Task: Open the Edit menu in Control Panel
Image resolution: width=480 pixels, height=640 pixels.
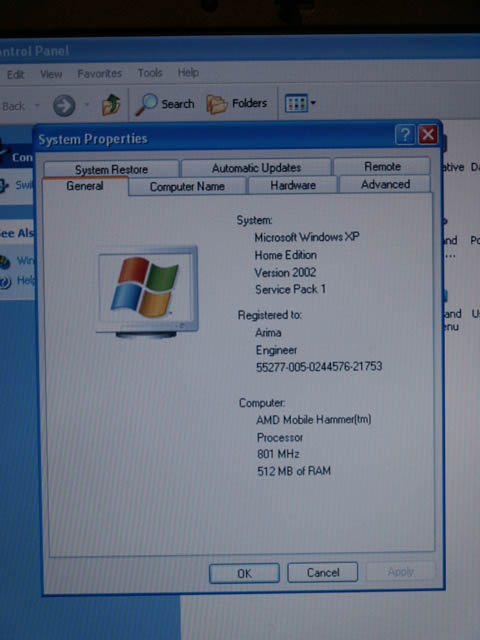Action: [x=16, y=75]
